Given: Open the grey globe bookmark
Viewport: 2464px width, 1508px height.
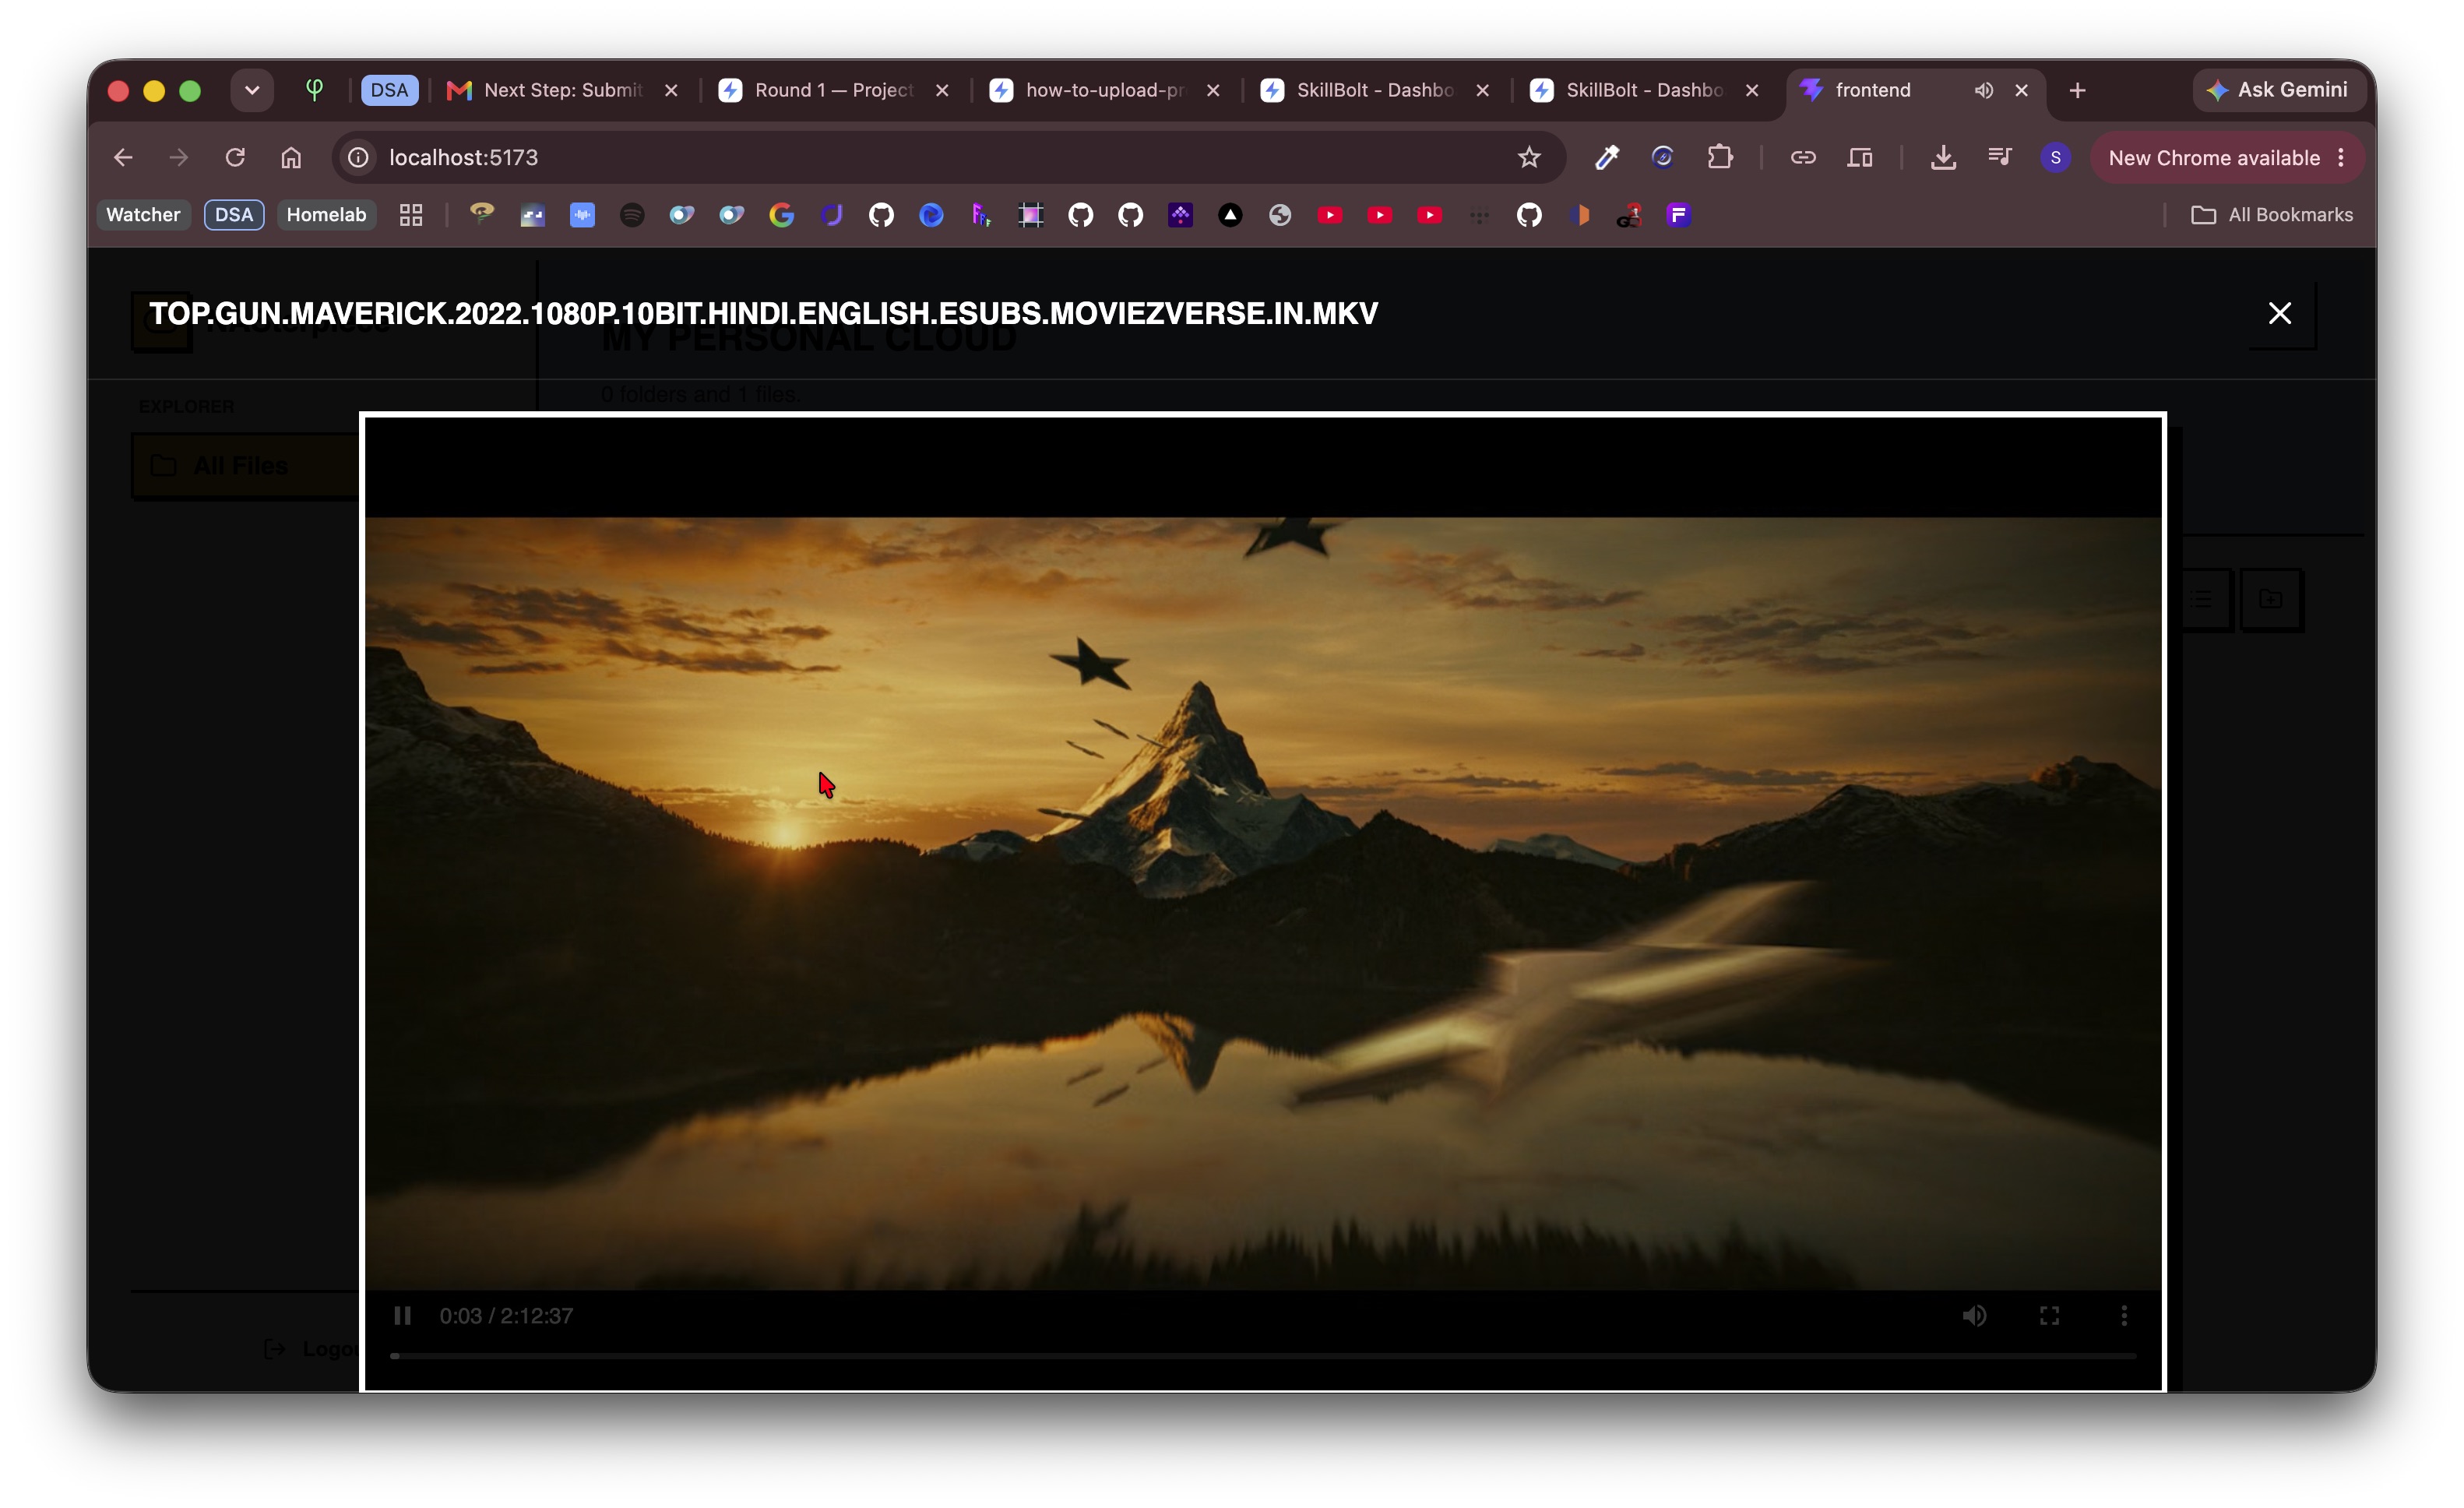Looking at the screenshot, I should point(1280,214).
